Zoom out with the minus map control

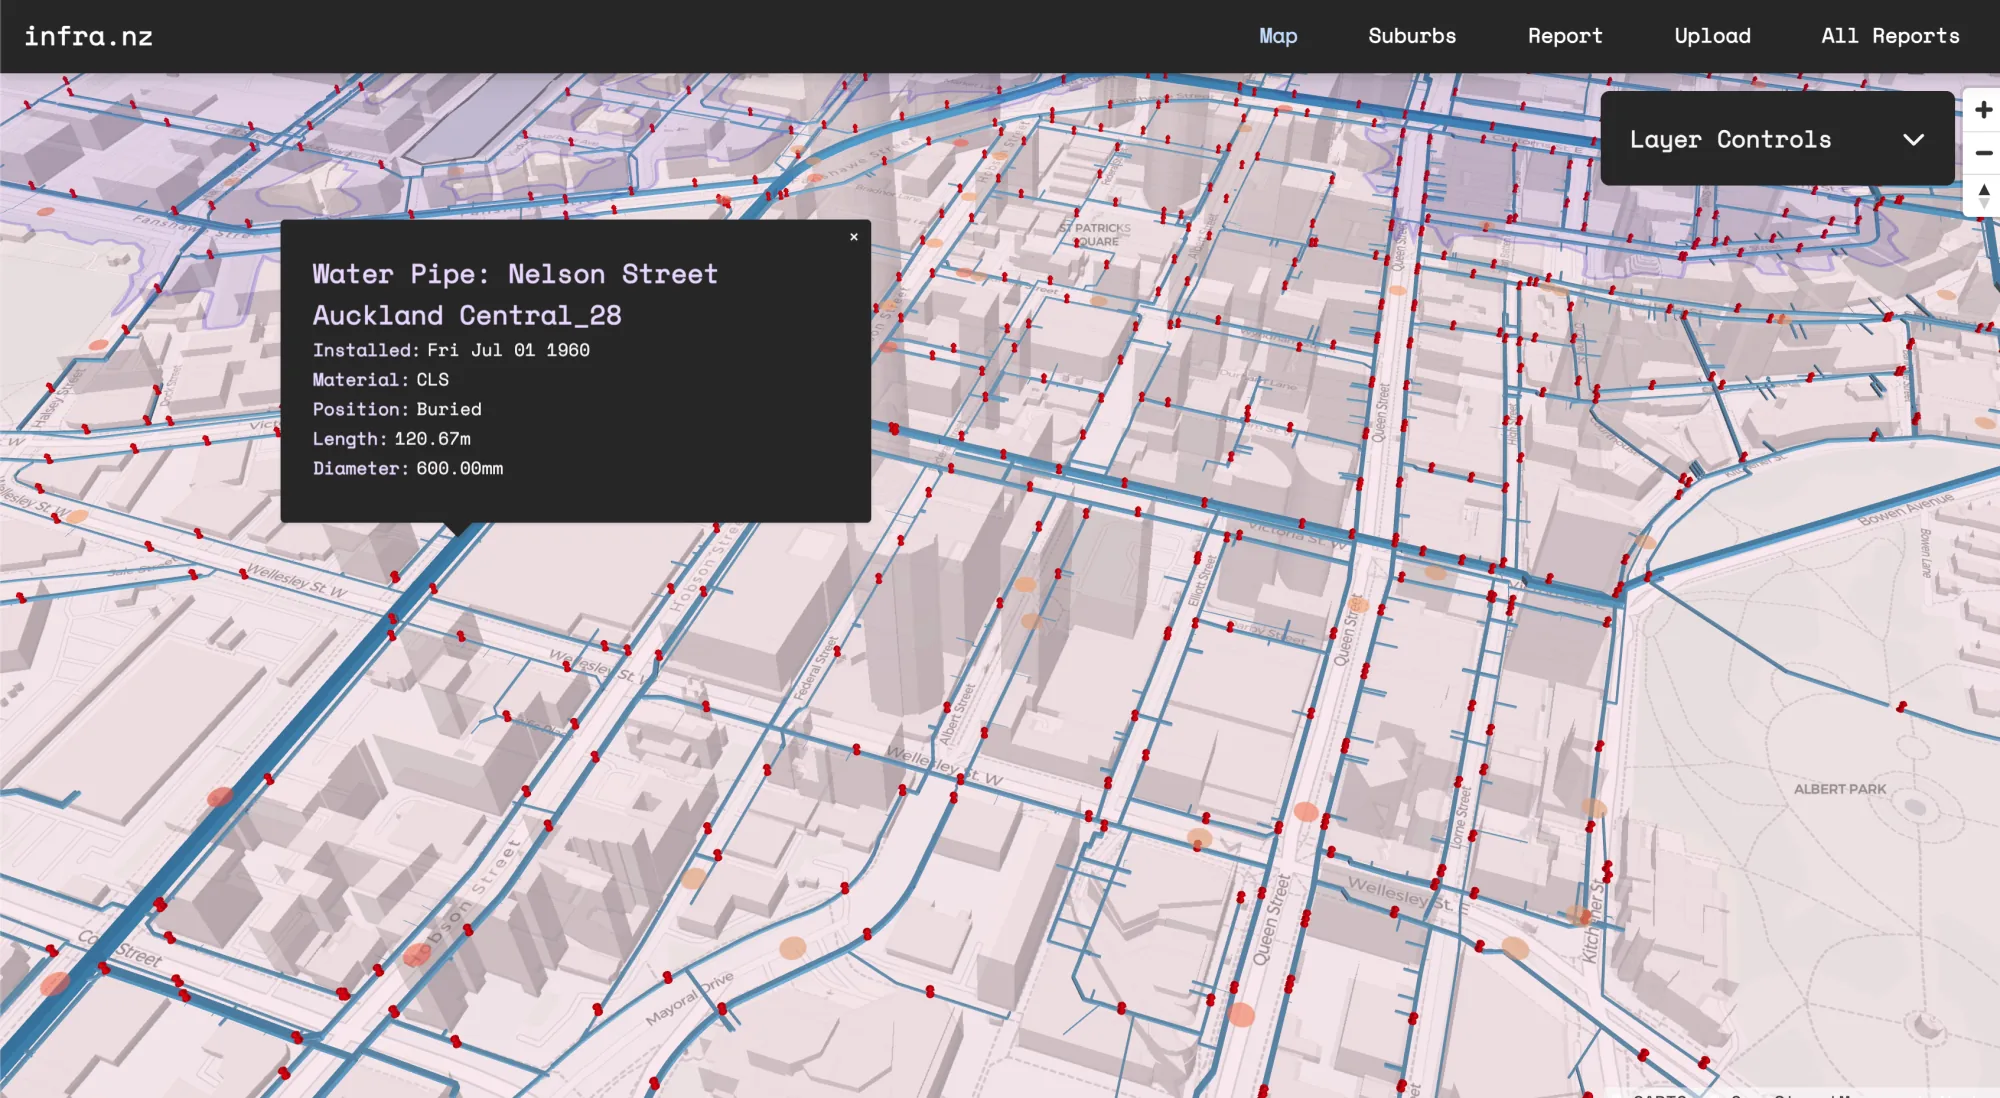click(1983, 153)
